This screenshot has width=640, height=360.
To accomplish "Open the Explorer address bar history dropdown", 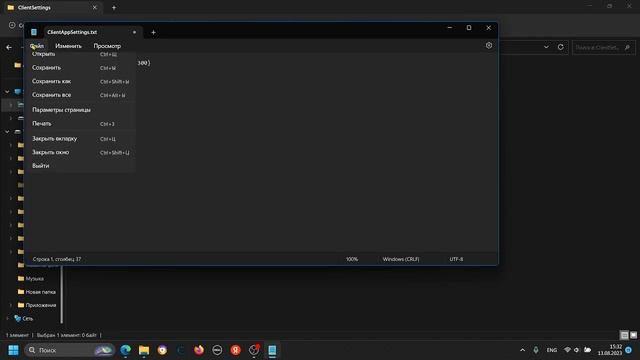I will [x=546, y=47].
